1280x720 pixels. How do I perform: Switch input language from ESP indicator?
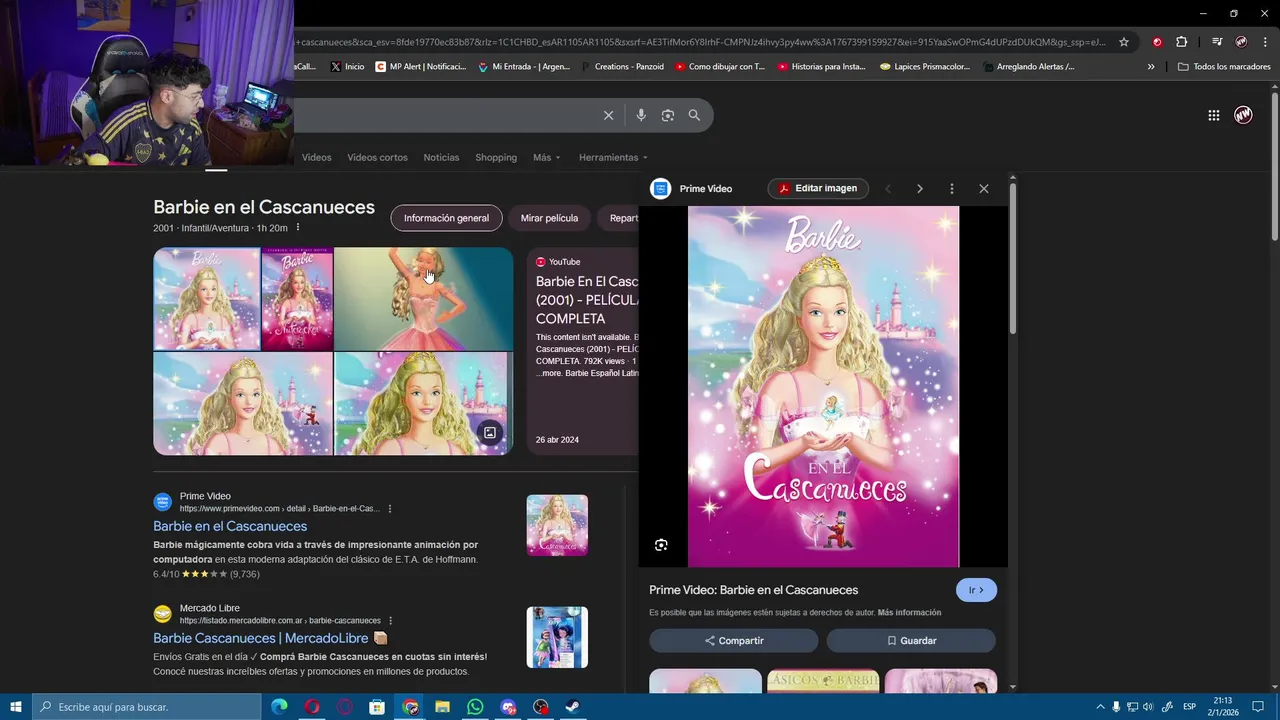pos(1189,707)
